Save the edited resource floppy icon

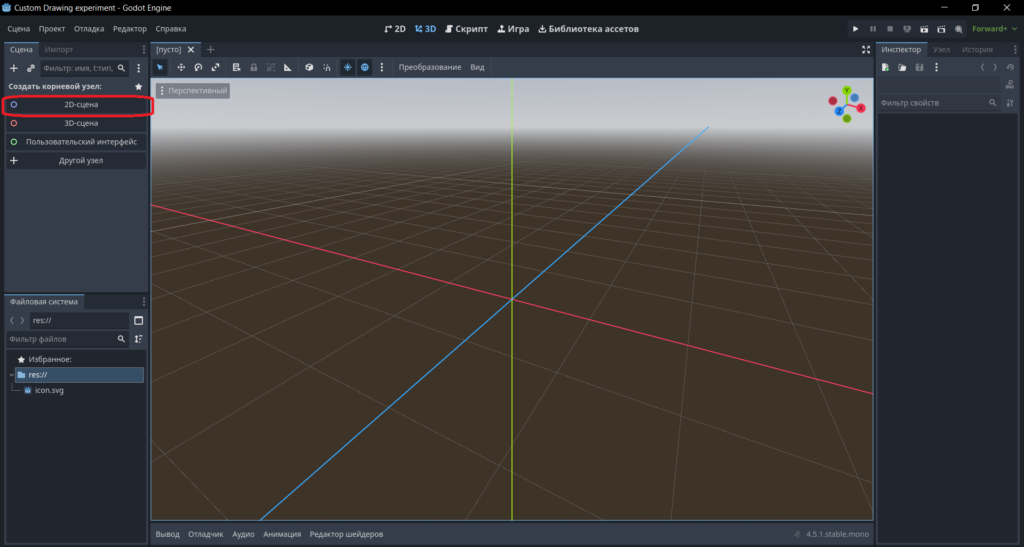[919, 67]
